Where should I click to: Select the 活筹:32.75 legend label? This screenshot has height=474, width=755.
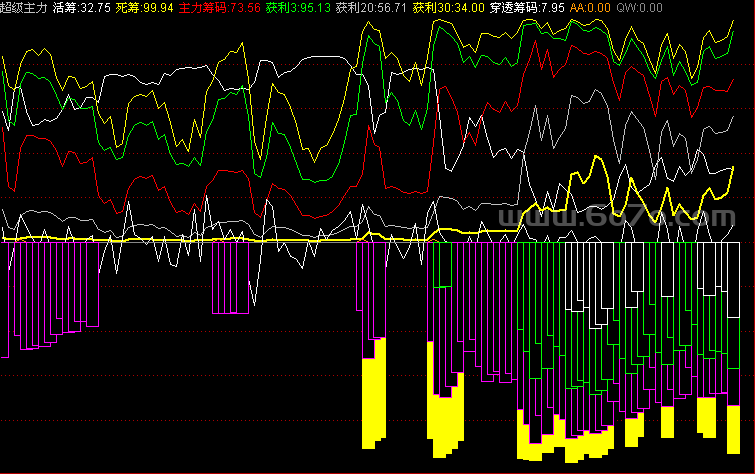coord(81,8)
